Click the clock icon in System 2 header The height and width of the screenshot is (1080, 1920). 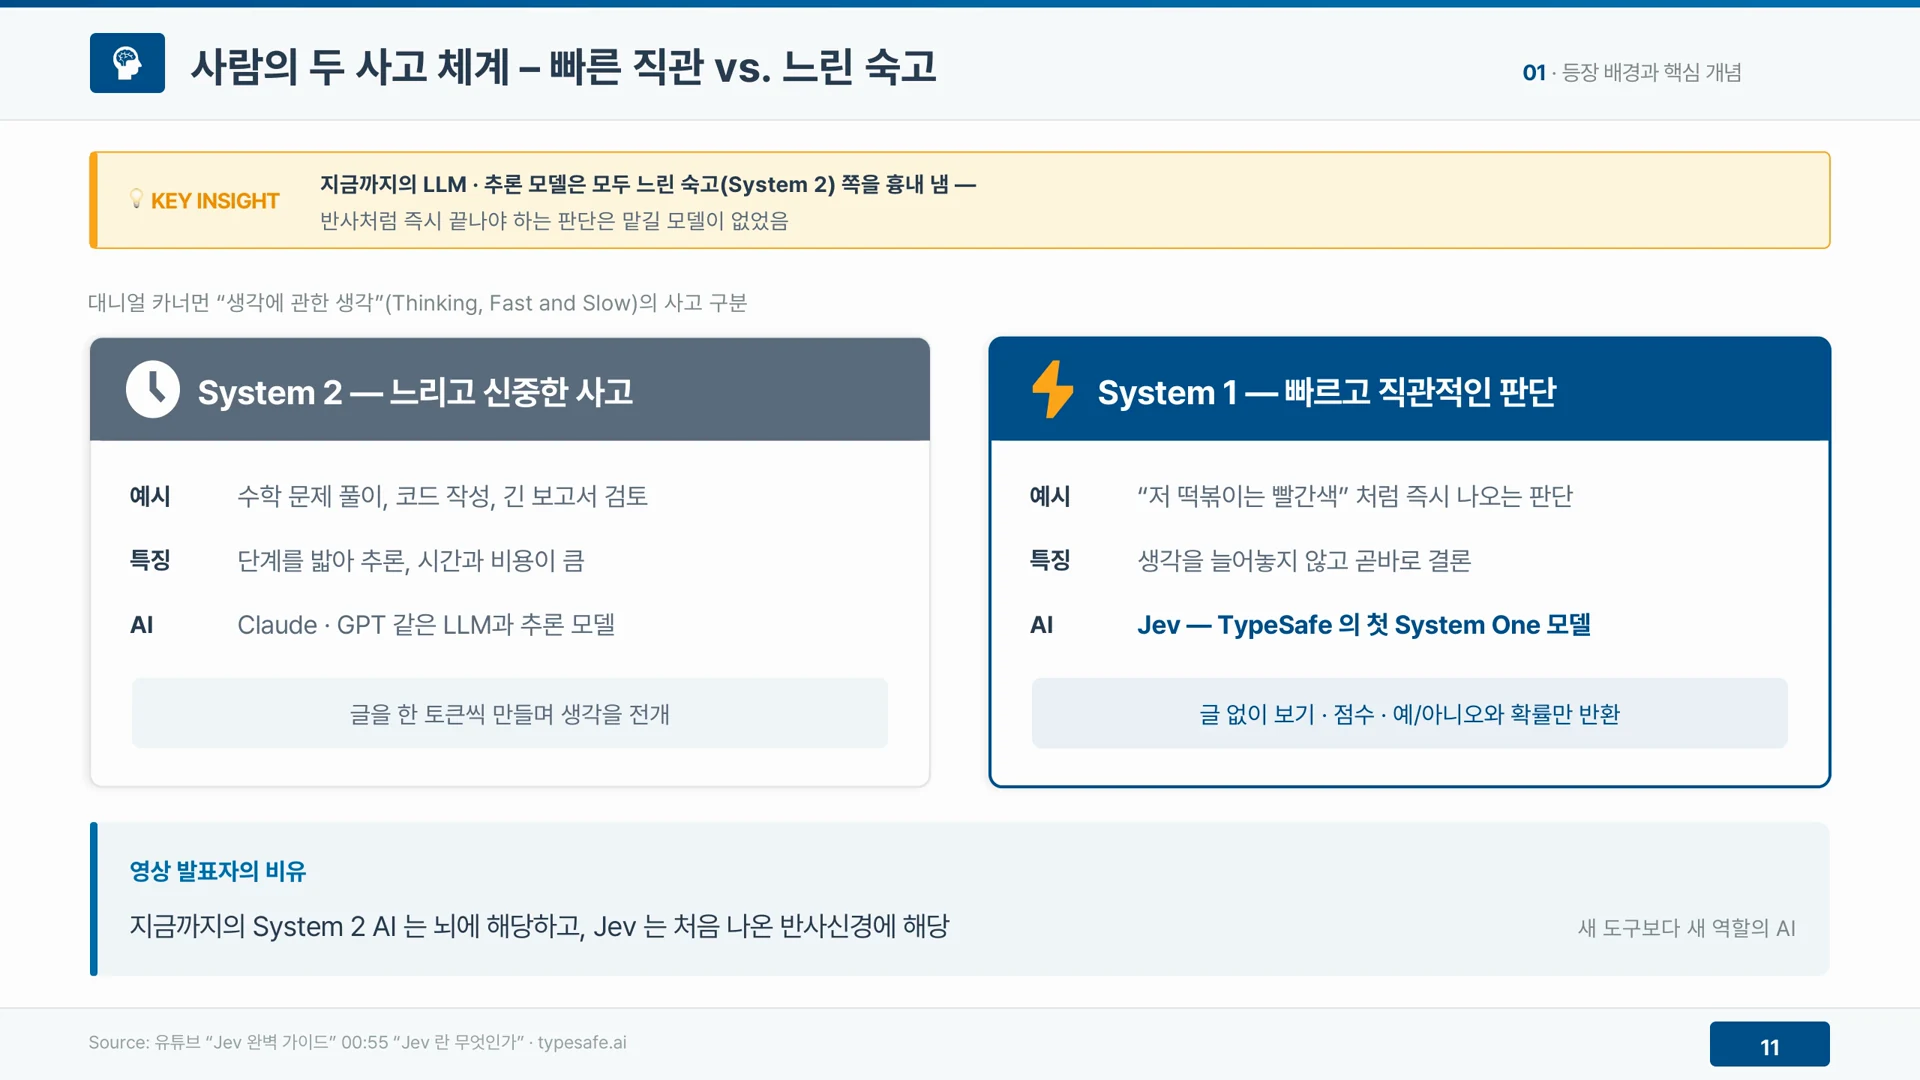[x=153, y=389]
